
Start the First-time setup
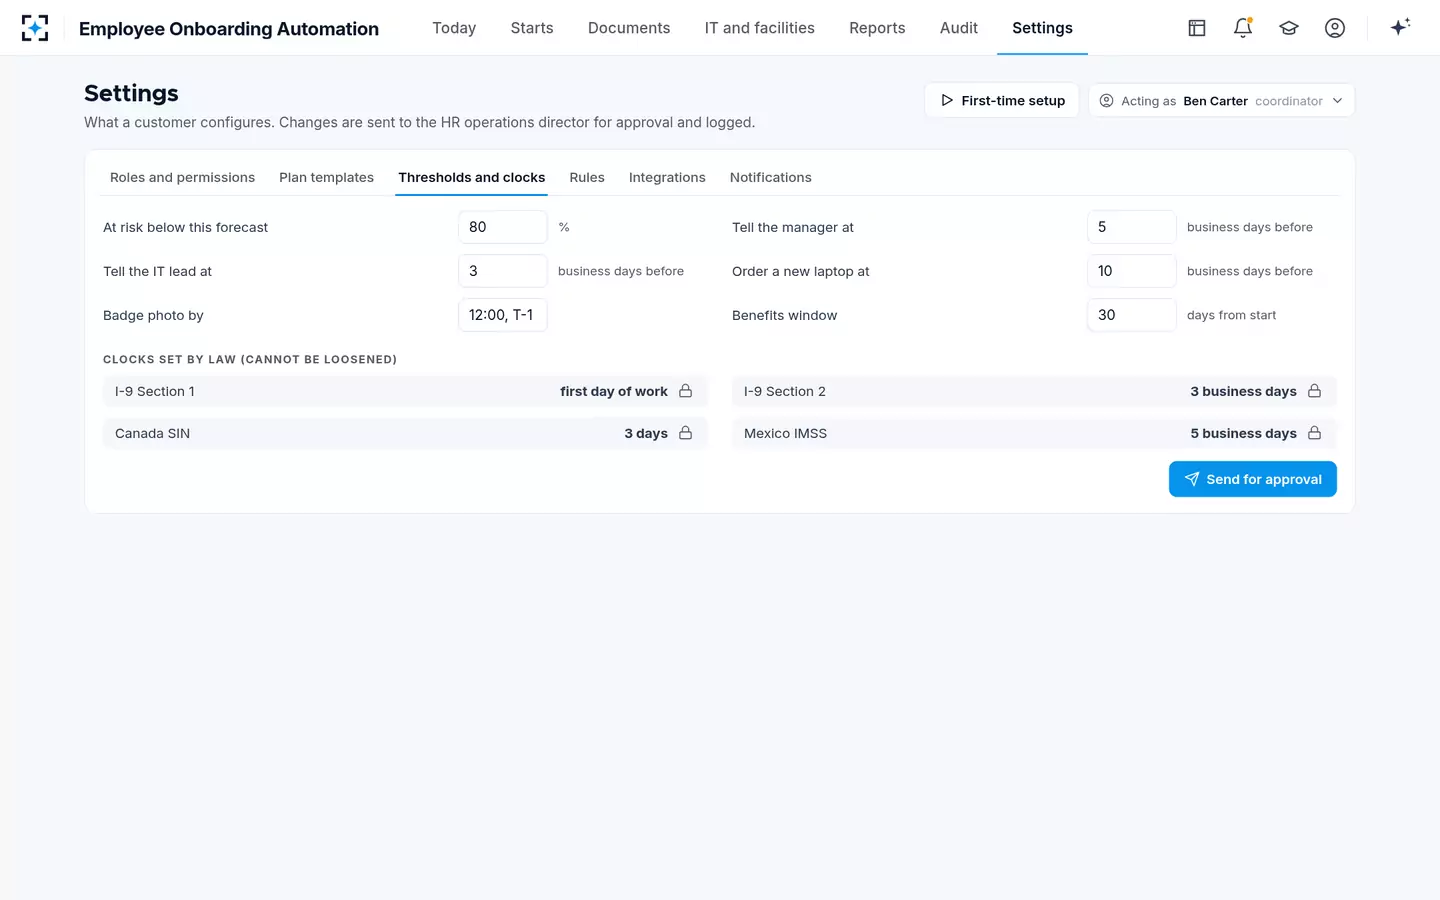pyautogui.click(x=1002, y=101)
